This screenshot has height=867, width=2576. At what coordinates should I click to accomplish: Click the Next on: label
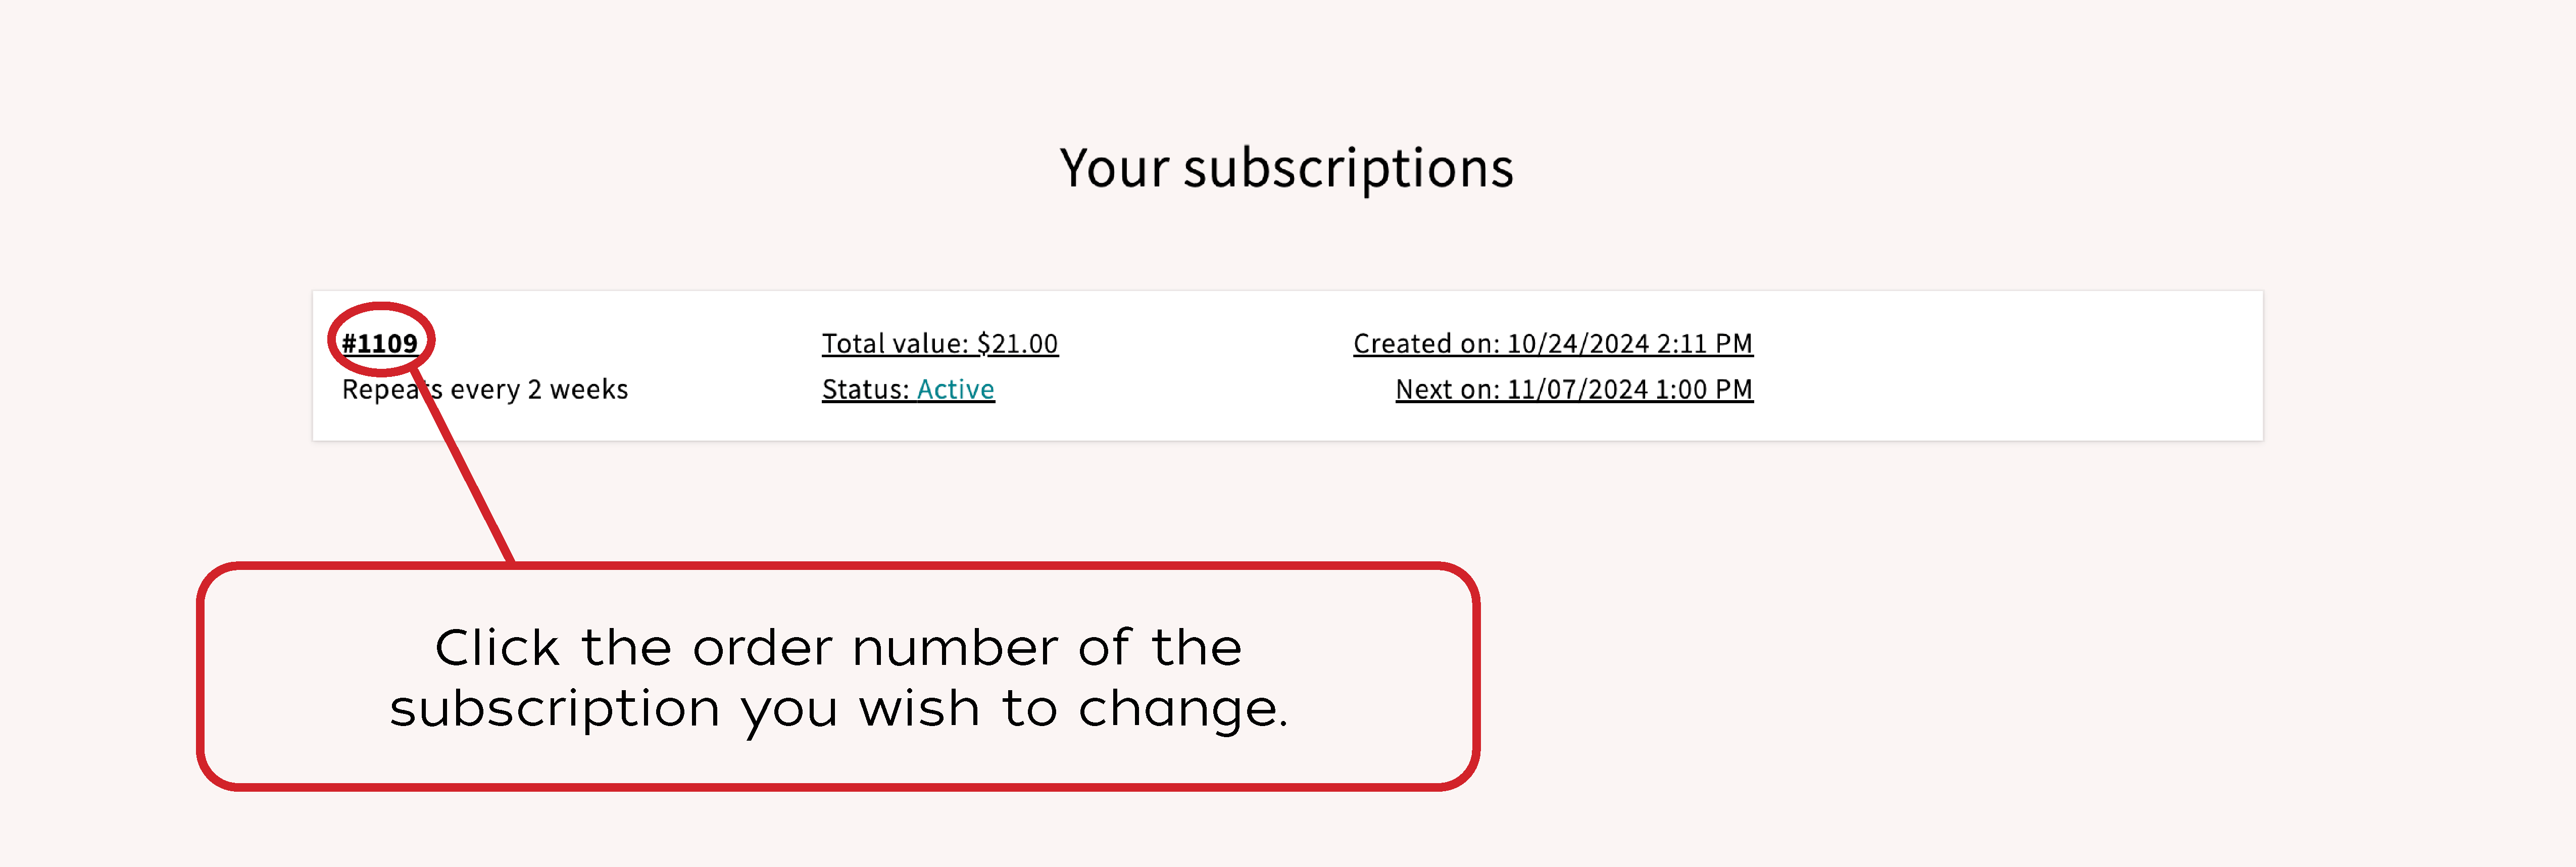[x=1446, y=389]
